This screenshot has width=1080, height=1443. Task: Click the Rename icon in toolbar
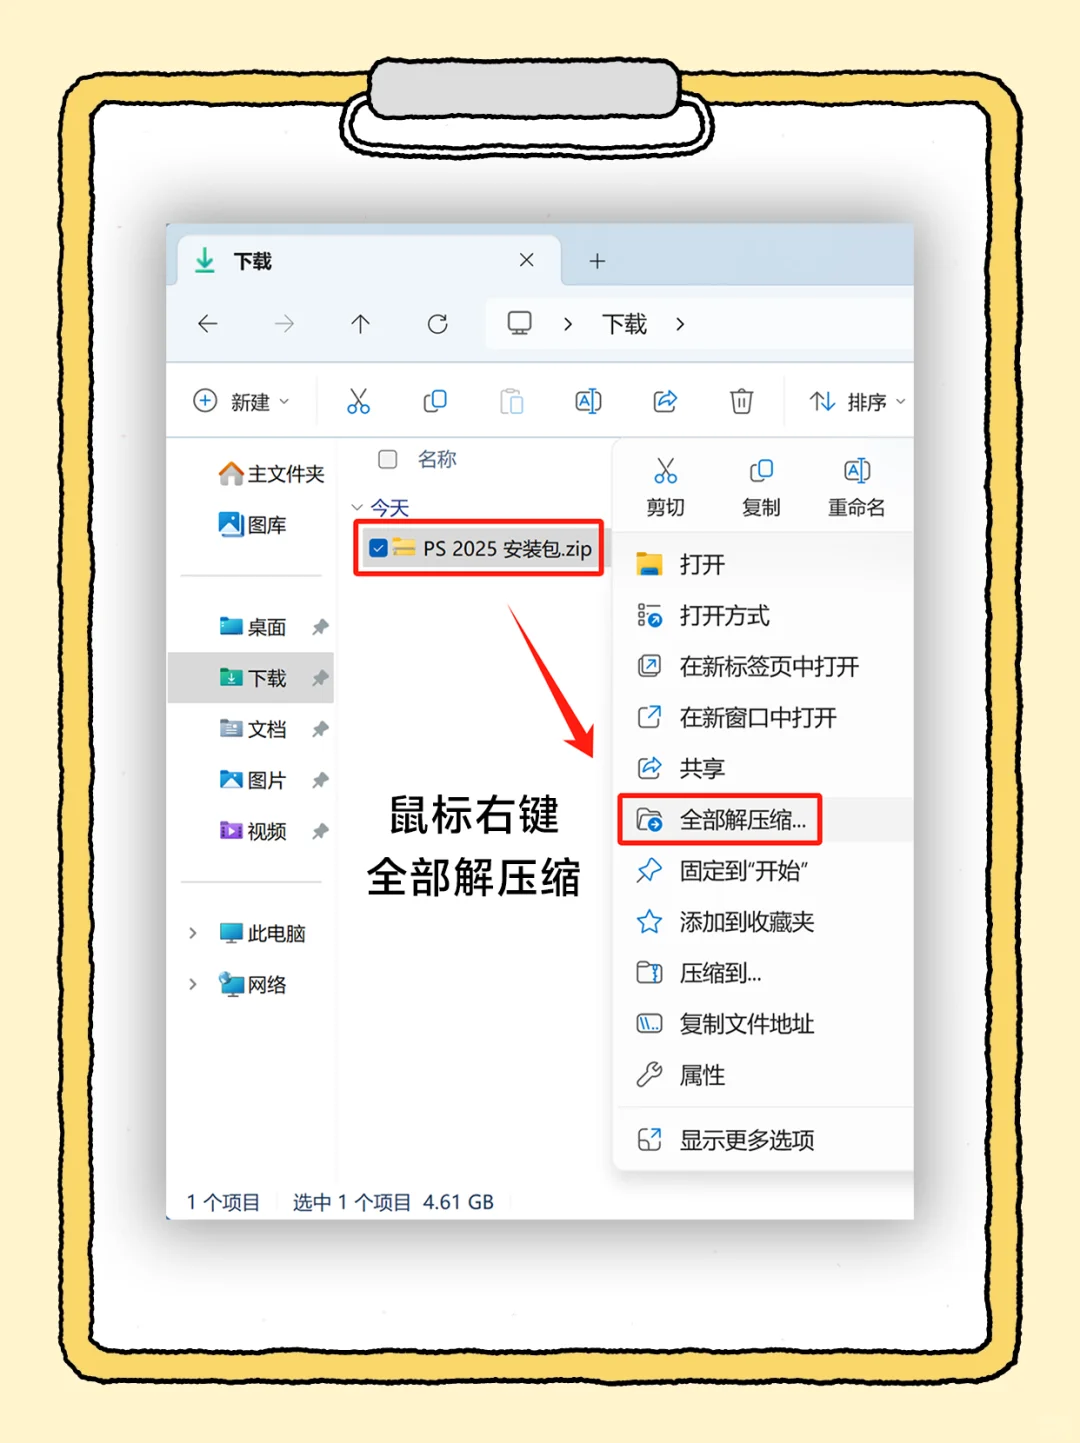click(x=588, y=401)
